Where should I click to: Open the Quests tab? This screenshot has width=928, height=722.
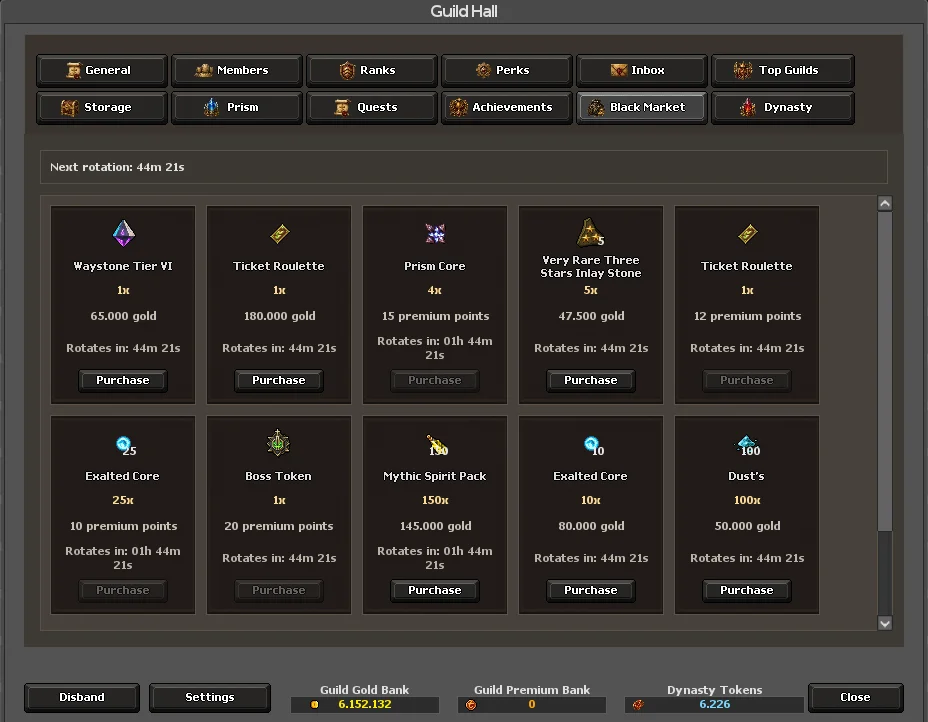(372, 107)
